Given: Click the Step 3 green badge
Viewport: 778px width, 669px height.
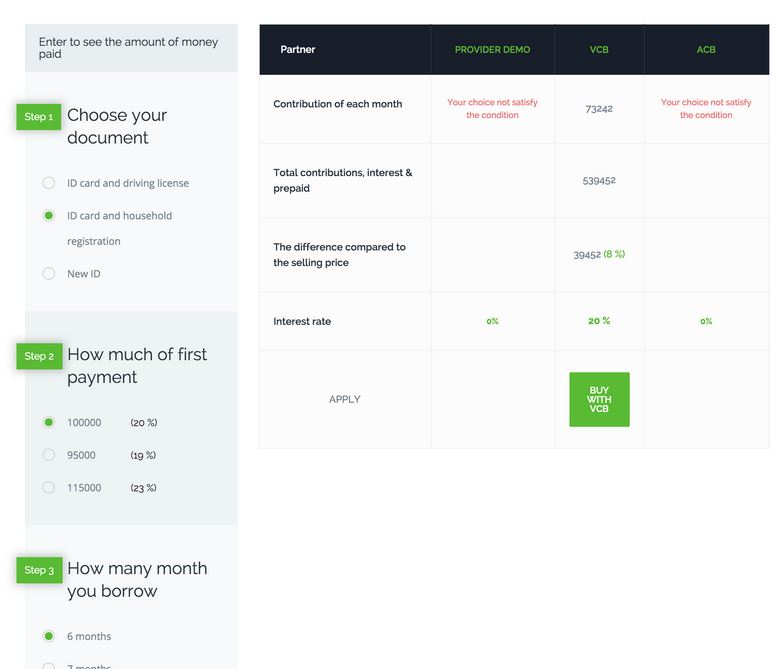Looking at the screenshot, I should [39, 570].
